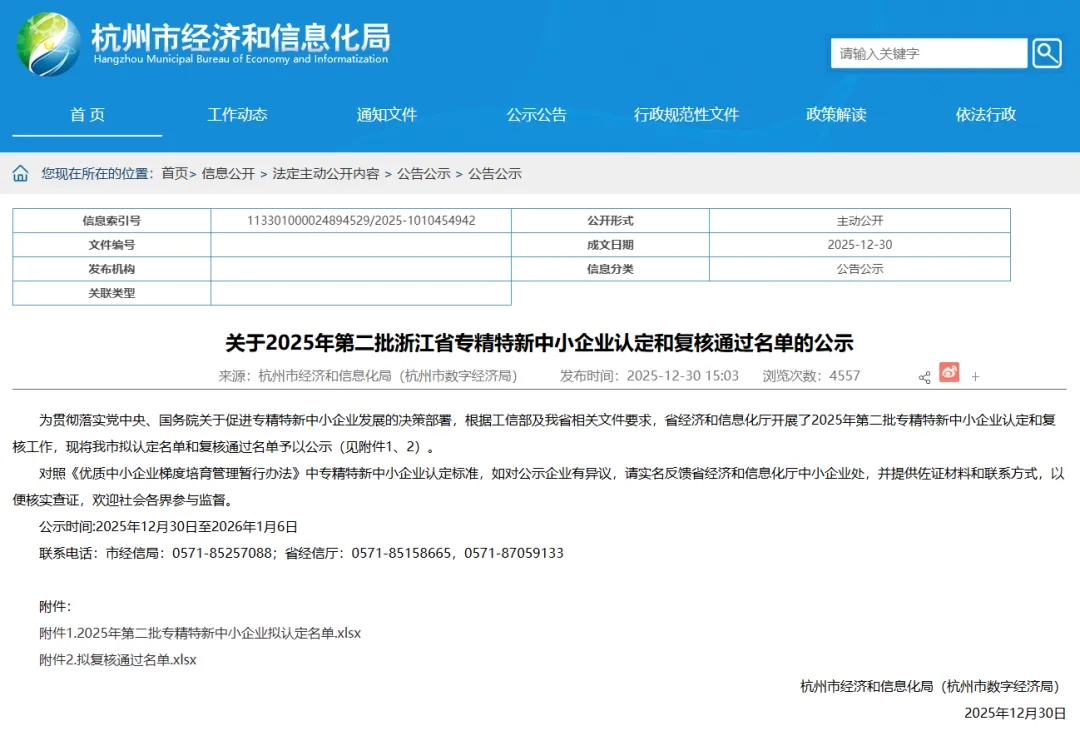The image size is (1080, 731).
Task: Click 信息公开 breadcrumb link
Action: 228,174
